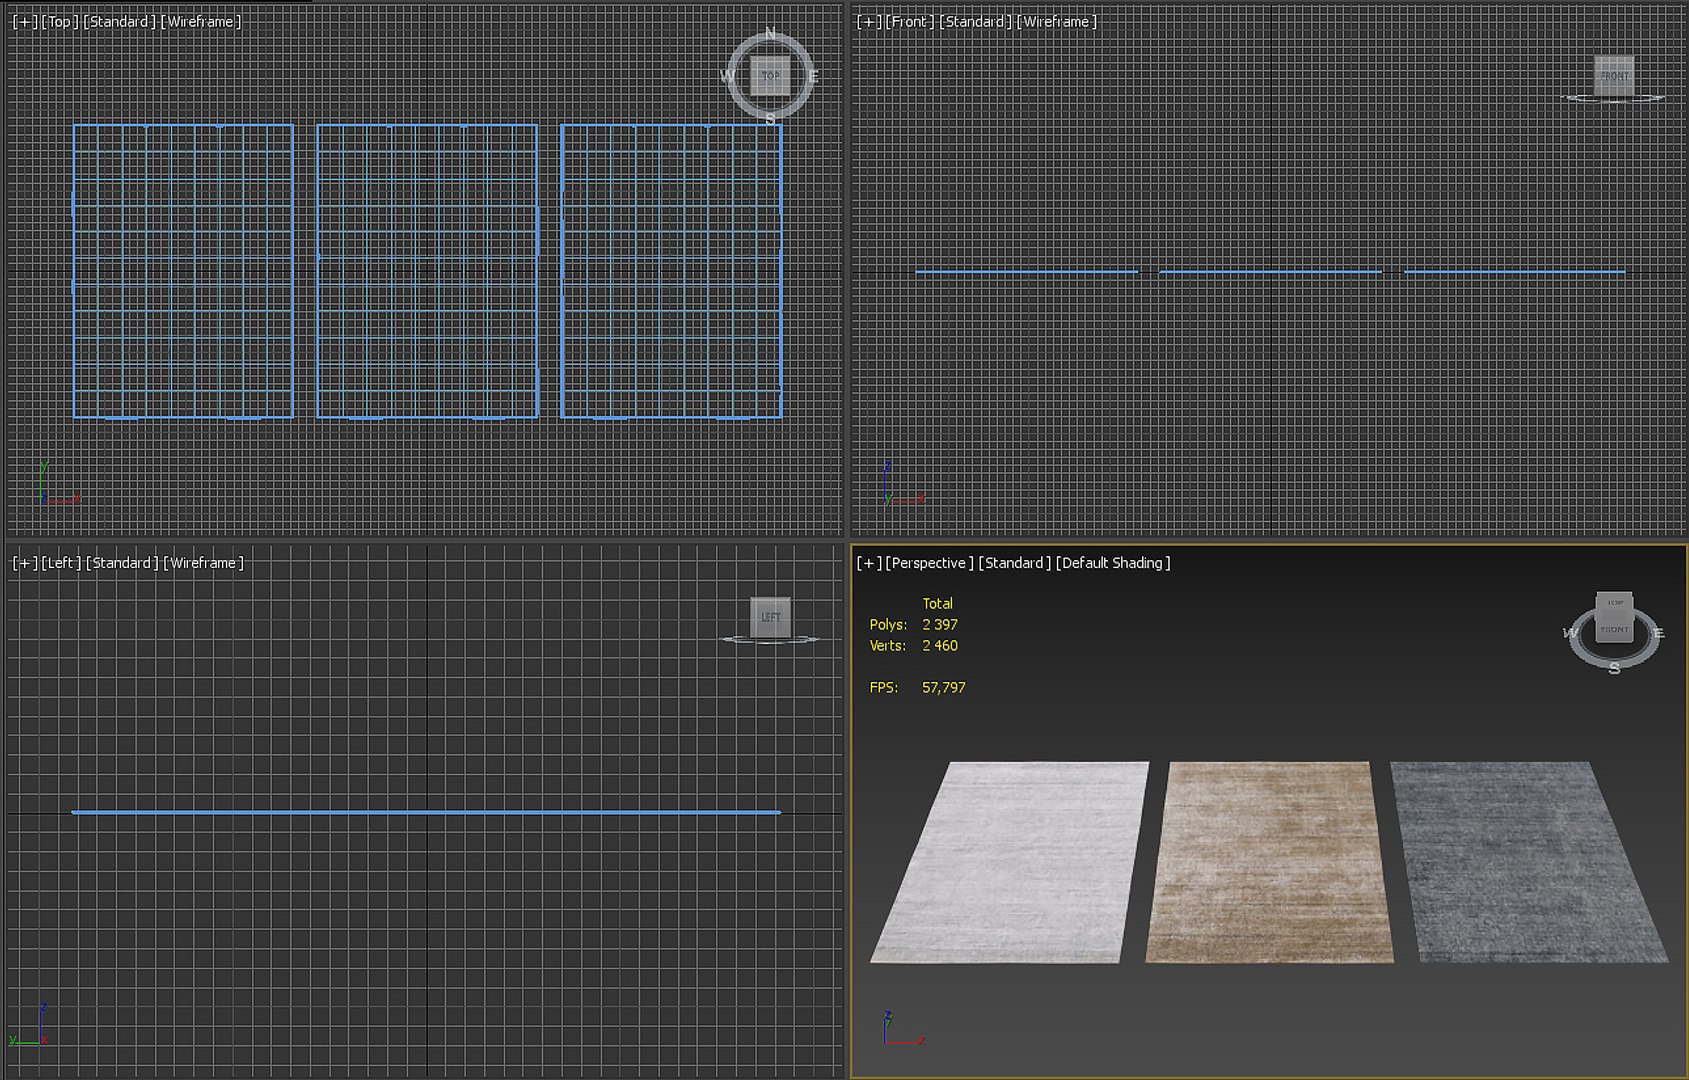This screenshot has width=1689, height=1080.
Task: Select the middle wireframe rug in Top viewport
Action: 428,271
